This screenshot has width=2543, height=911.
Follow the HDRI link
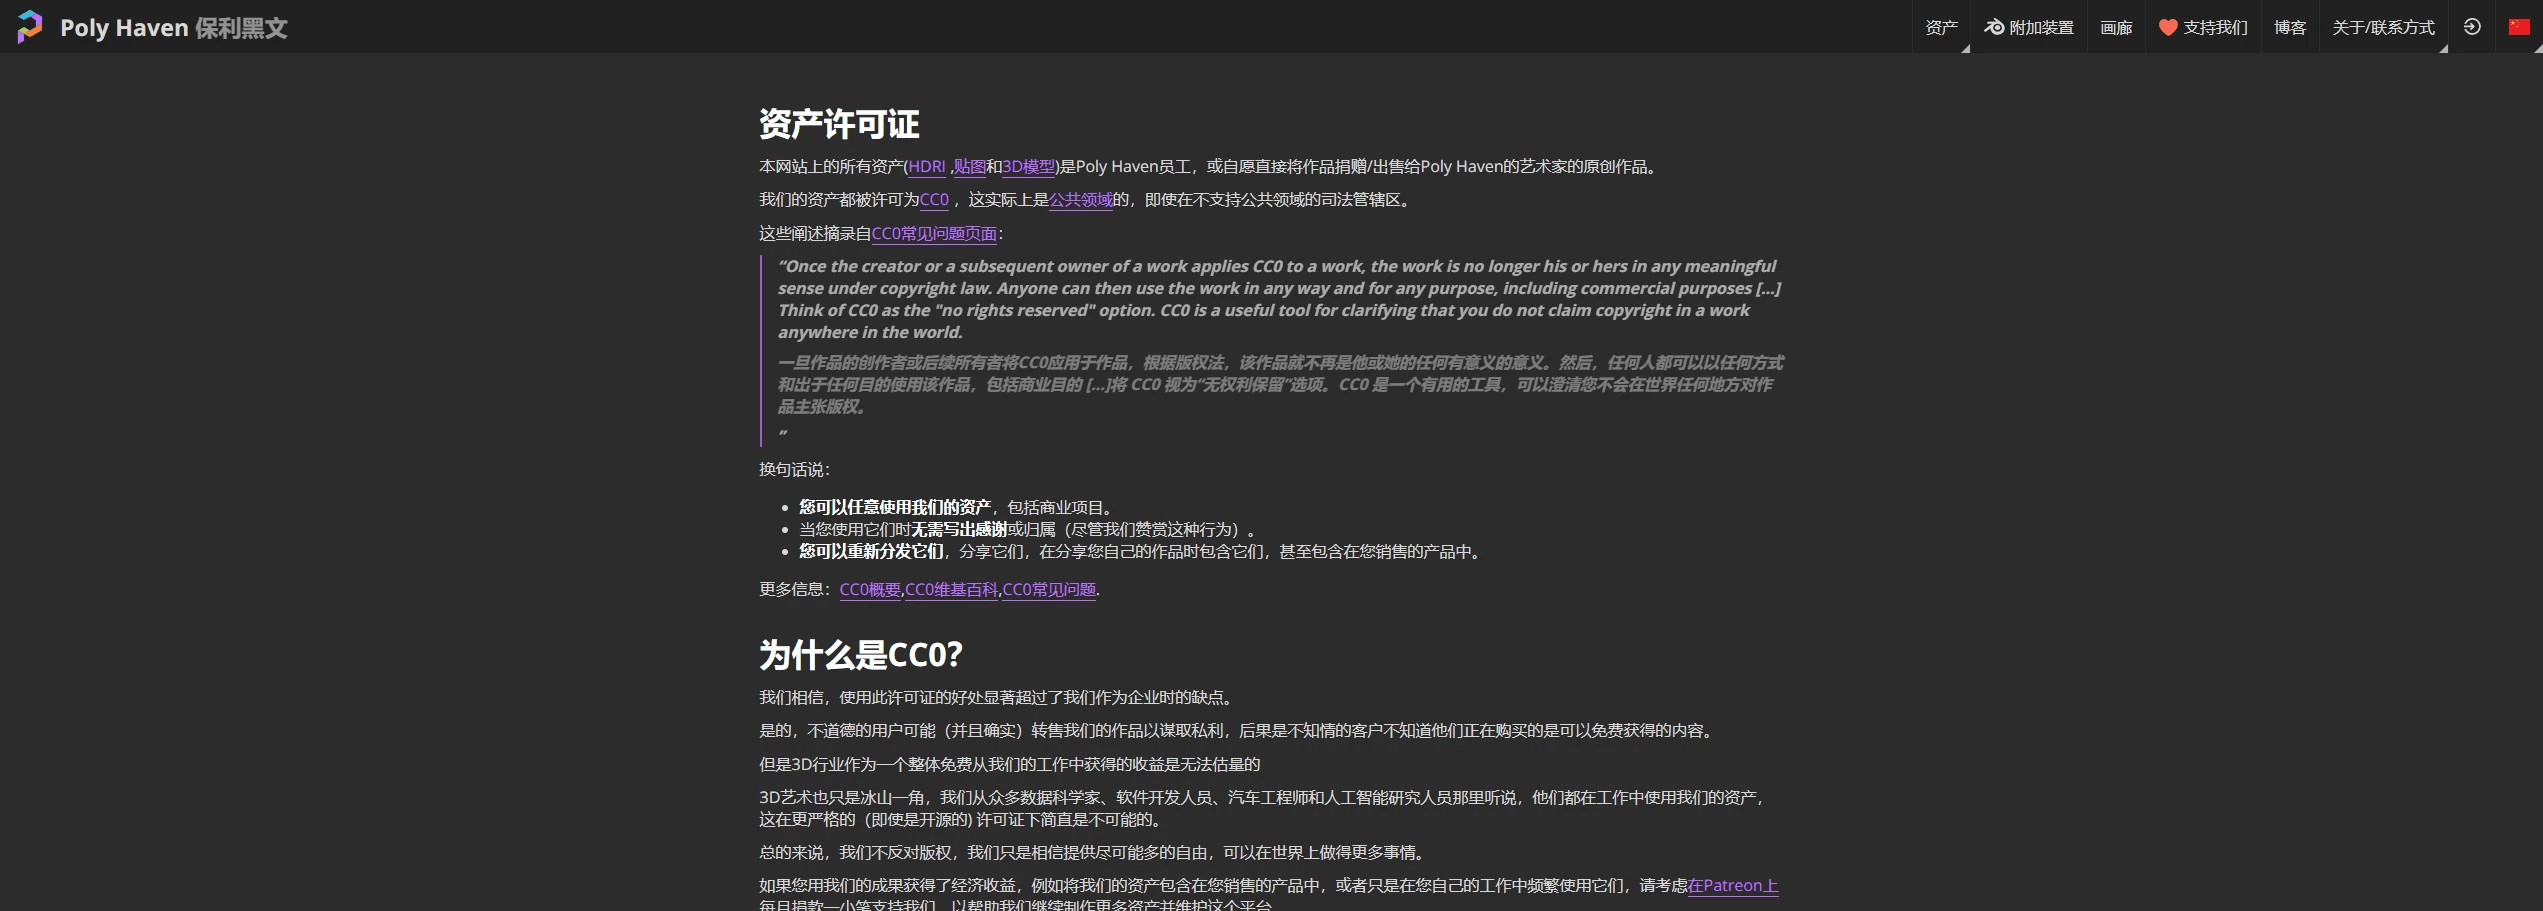[927, 167]
